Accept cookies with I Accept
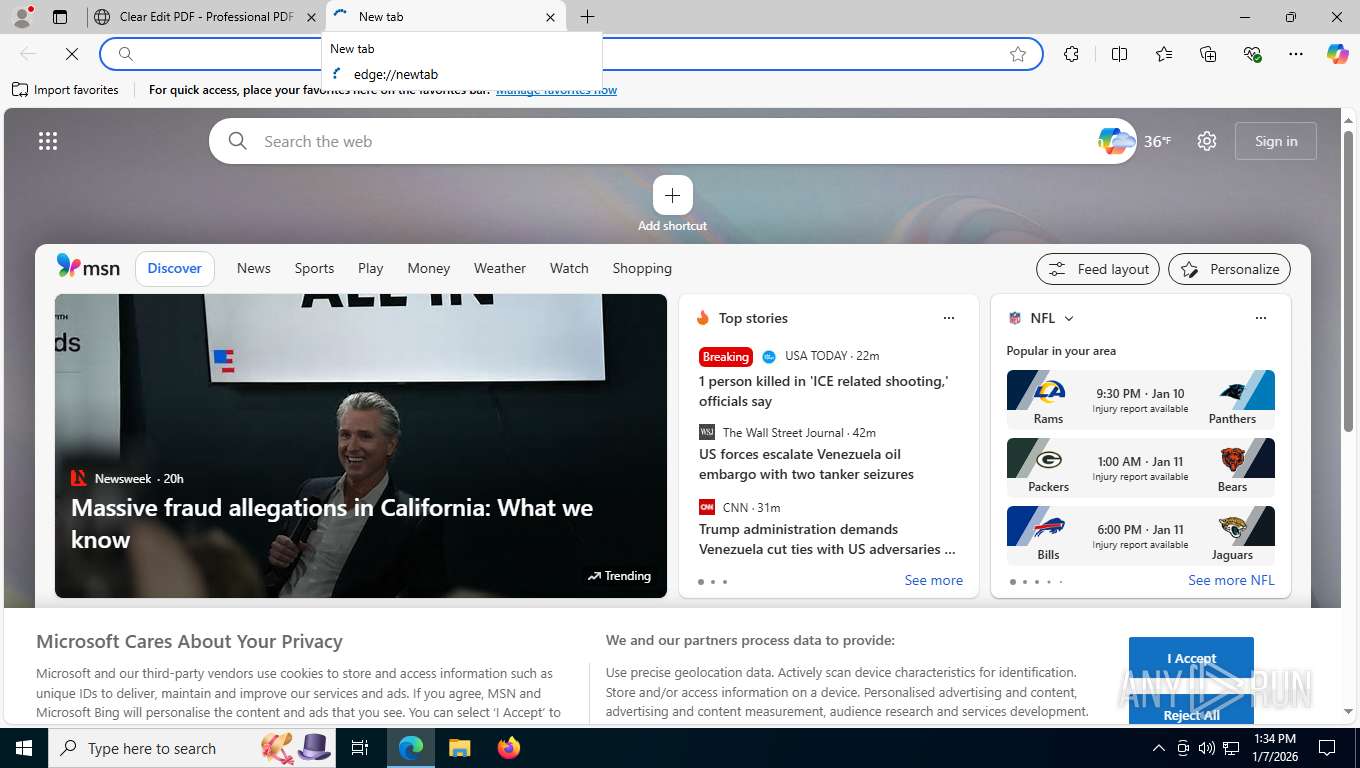Screen dimensions: 1360x768 pyautogui.click(x=1191, y=658)
